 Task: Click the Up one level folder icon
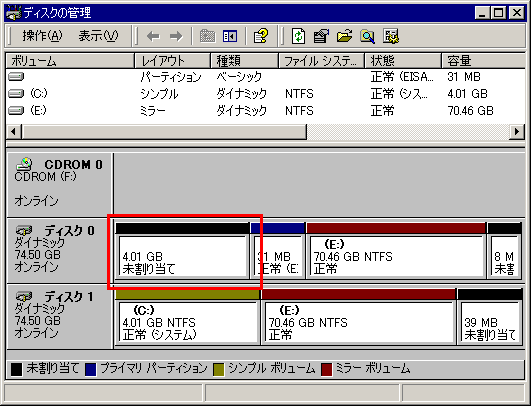(x=207, y=36)
